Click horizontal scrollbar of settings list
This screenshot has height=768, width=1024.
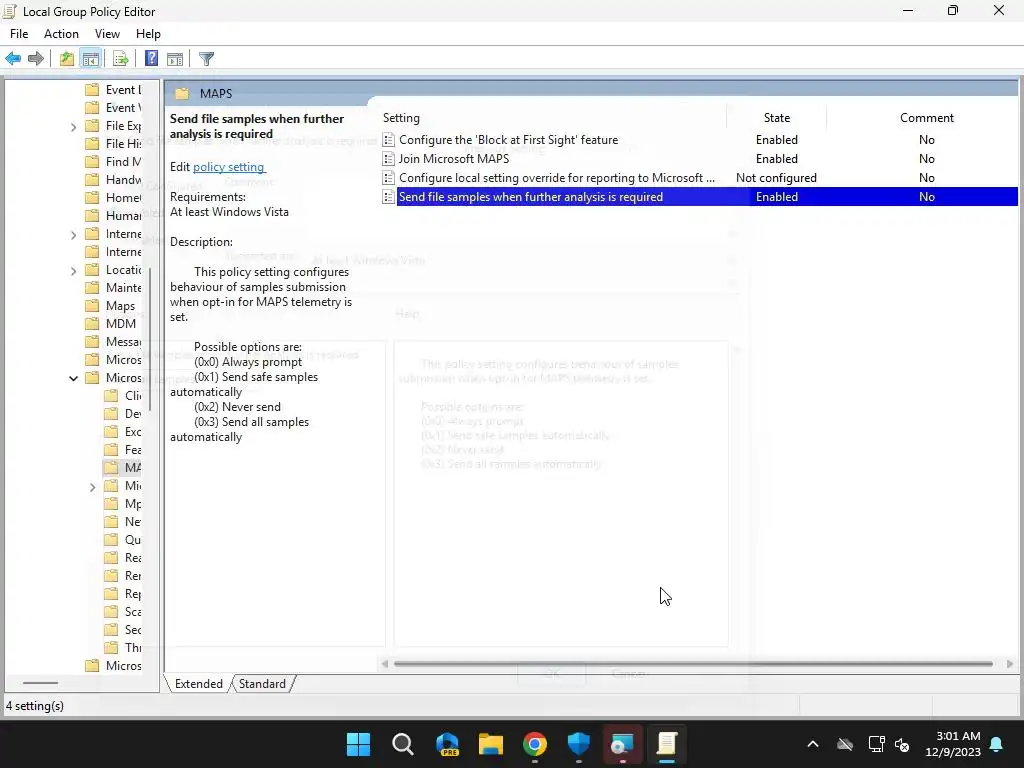pos(693,664)
